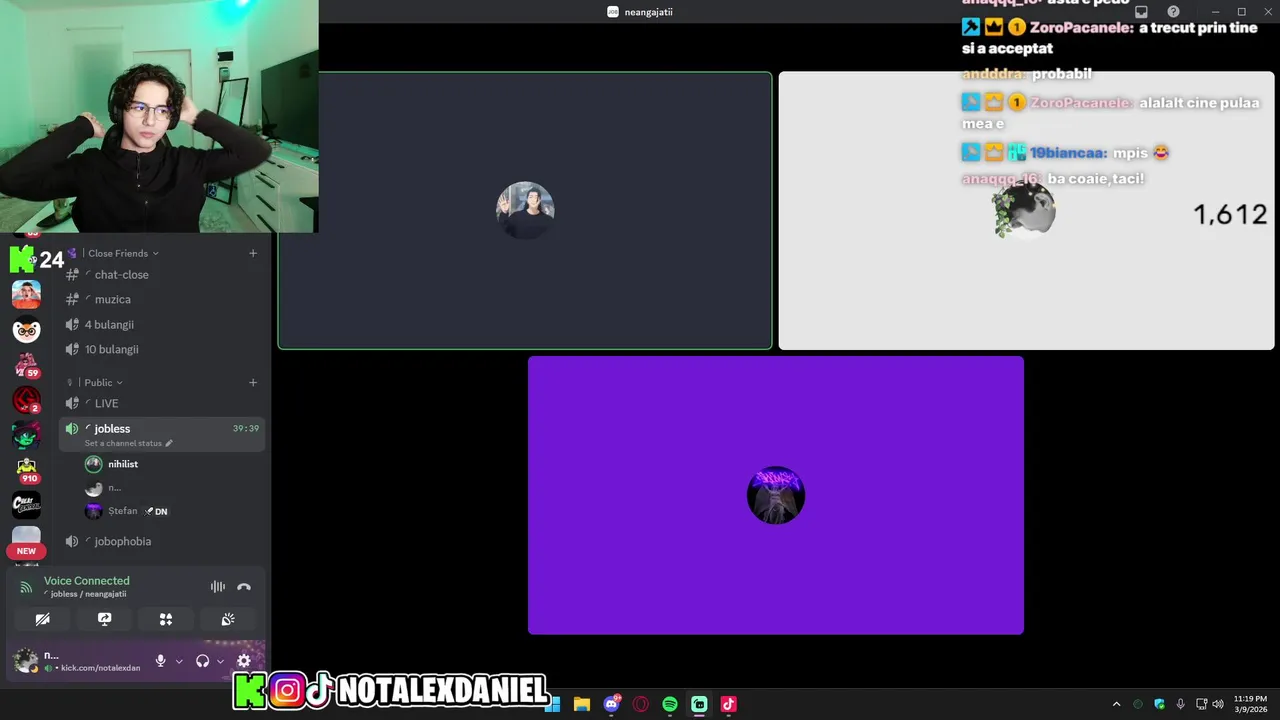
Task: Open the server icon with 59 badge
Action: [26, 365]
